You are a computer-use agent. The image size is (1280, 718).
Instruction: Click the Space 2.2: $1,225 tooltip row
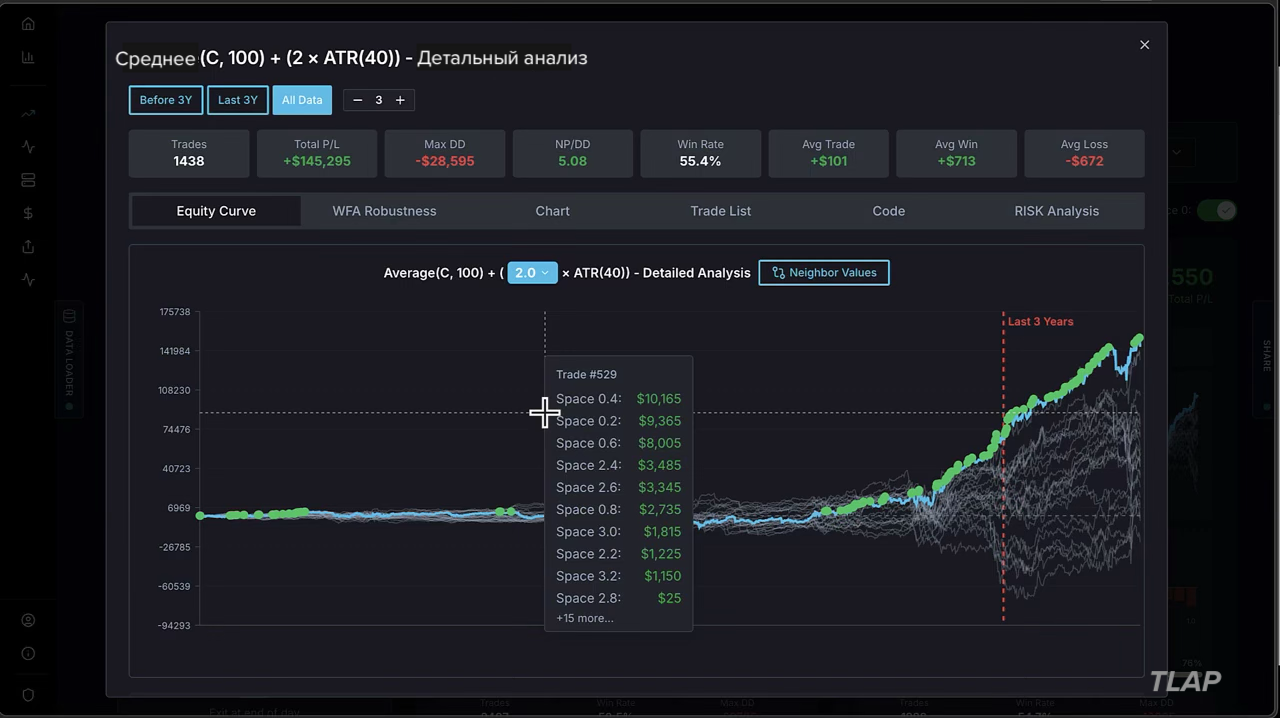click(x=618, y=554)
